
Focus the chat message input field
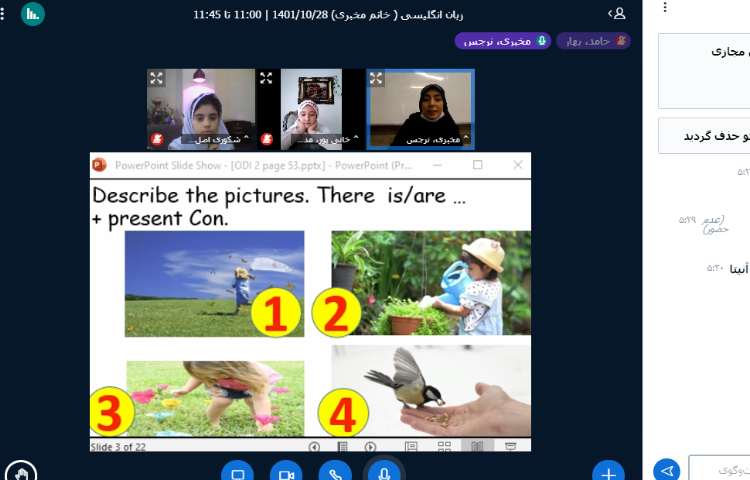tap(719, 470)
